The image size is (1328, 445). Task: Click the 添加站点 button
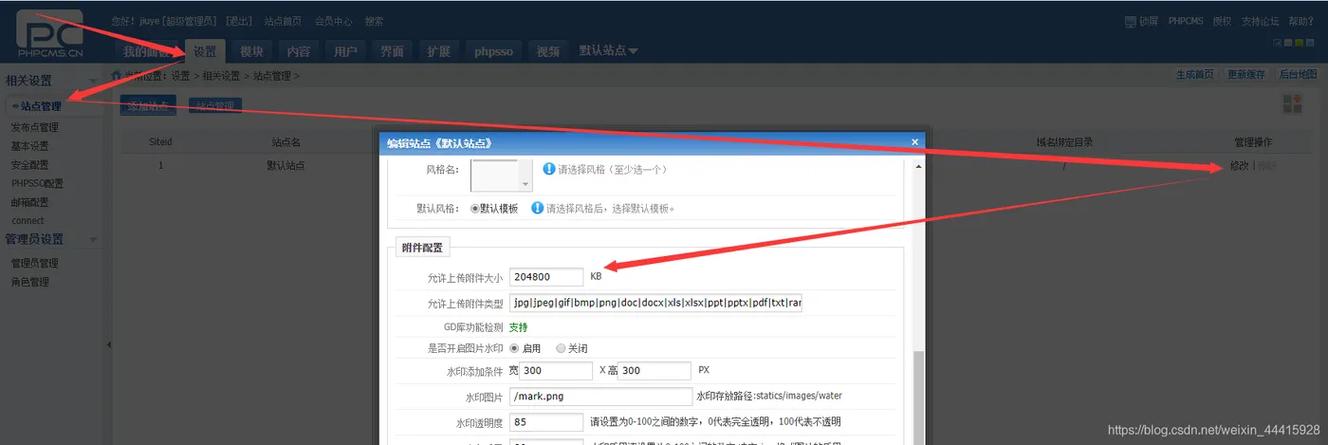(x=148, y=105)
